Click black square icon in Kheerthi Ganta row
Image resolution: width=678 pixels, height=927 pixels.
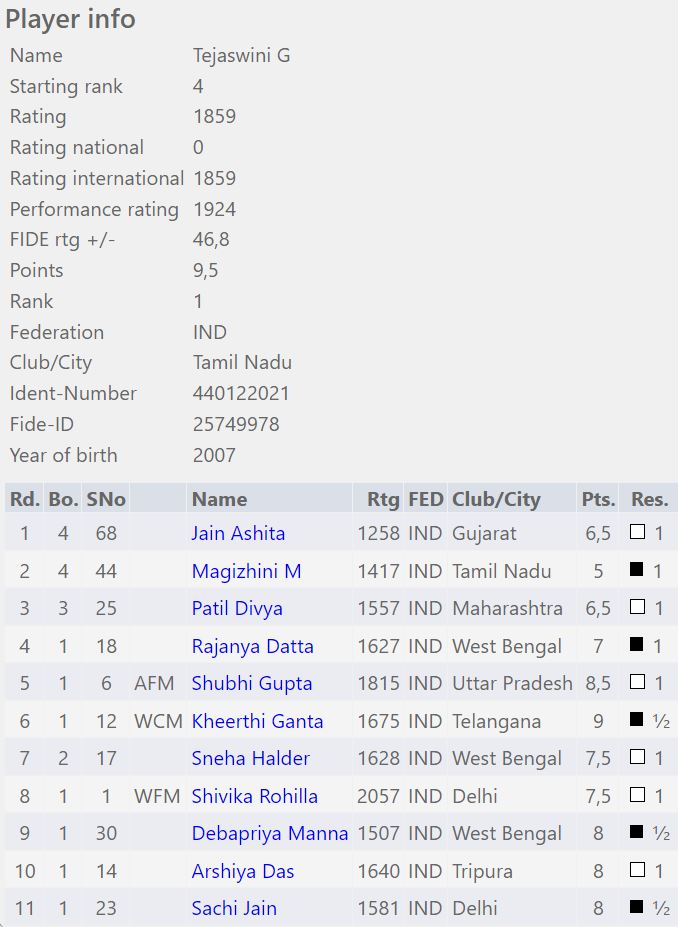(x=637, y=720)
